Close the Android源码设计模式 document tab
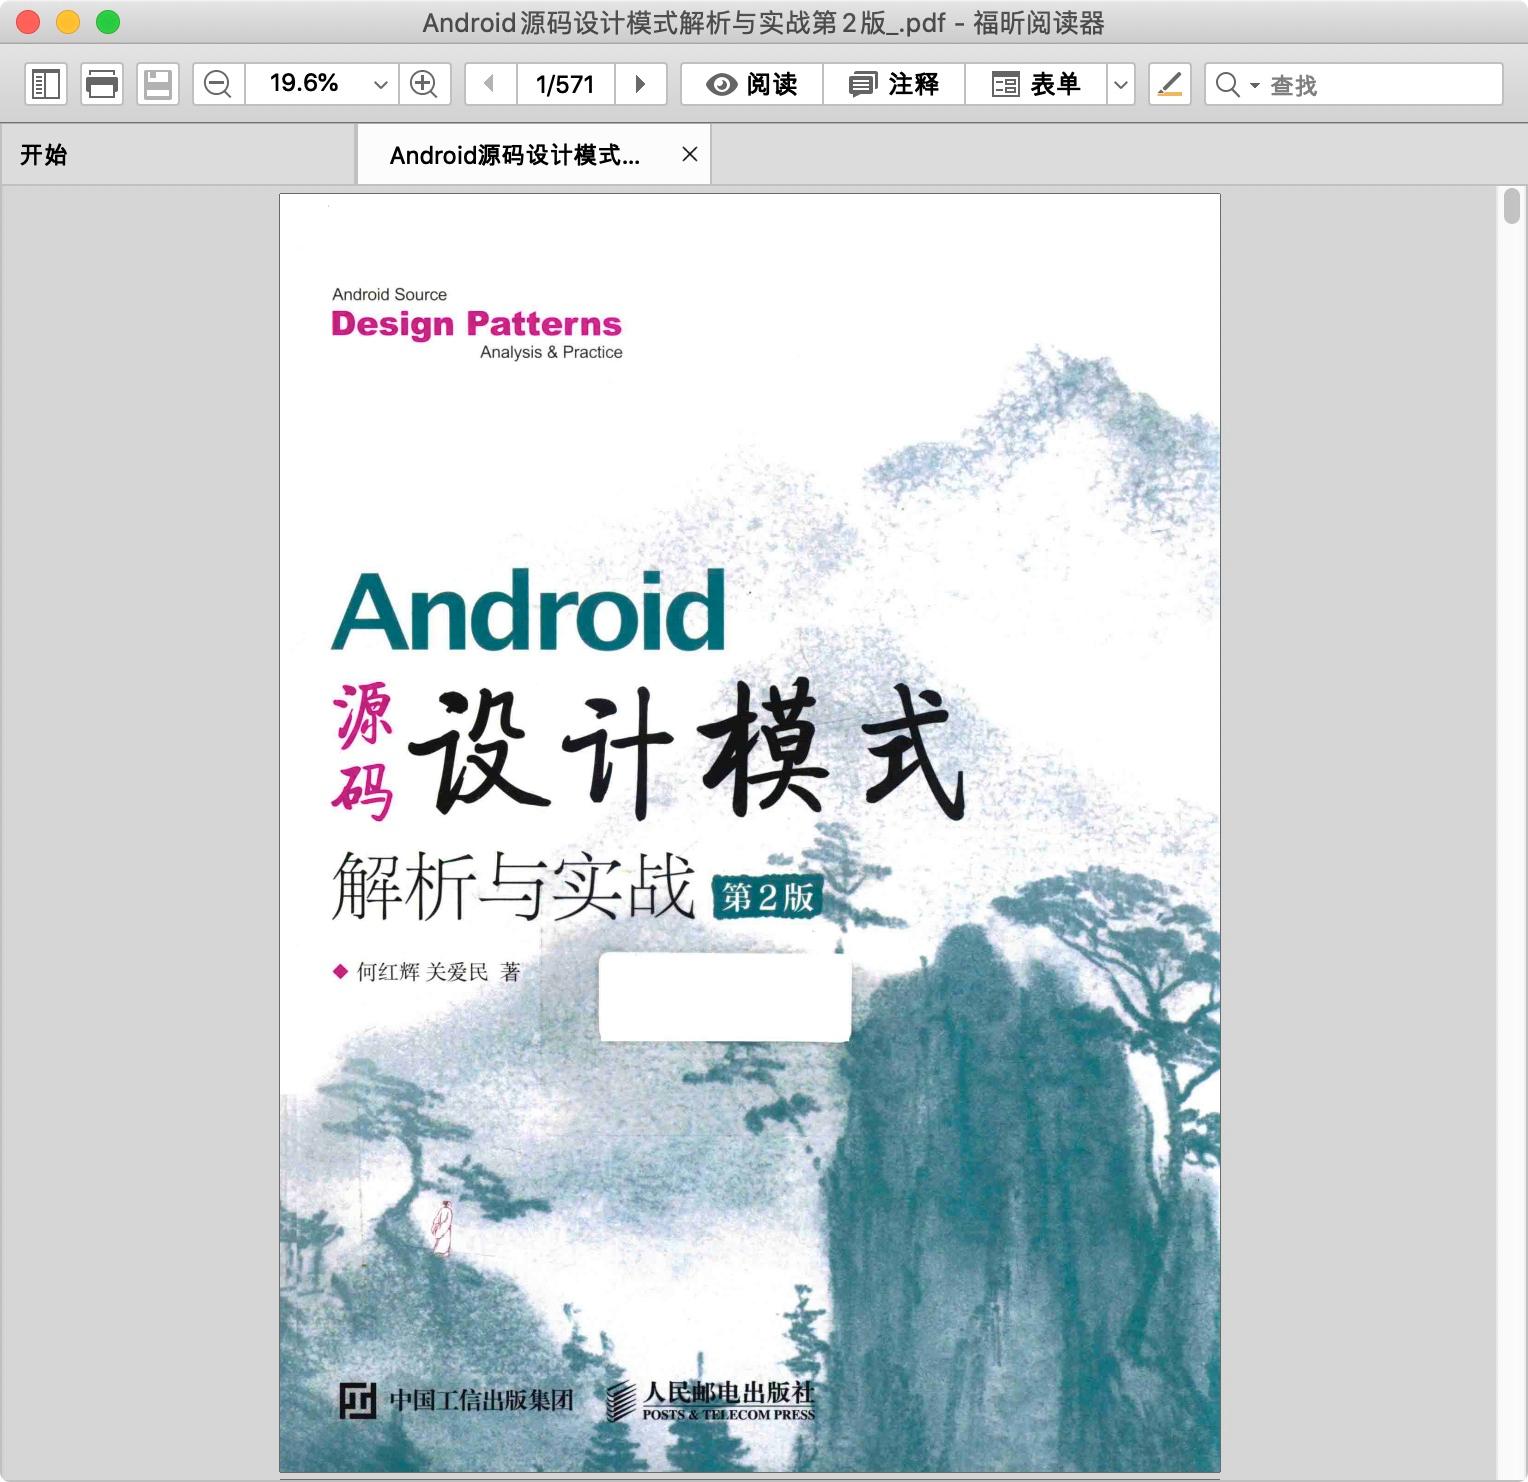 pyautogui.click(x=690, y=154)
